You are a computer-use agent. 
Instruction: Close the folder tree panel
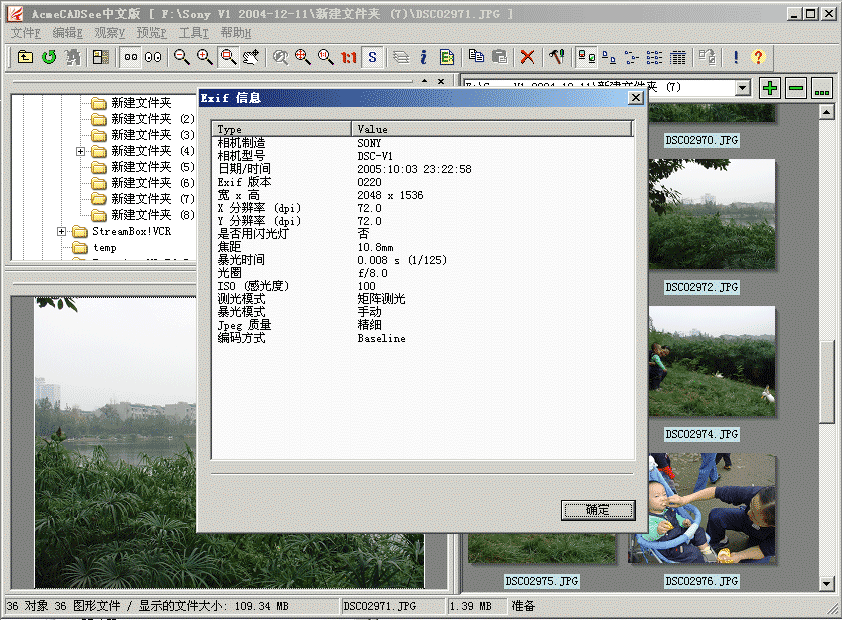coord(441,82)
